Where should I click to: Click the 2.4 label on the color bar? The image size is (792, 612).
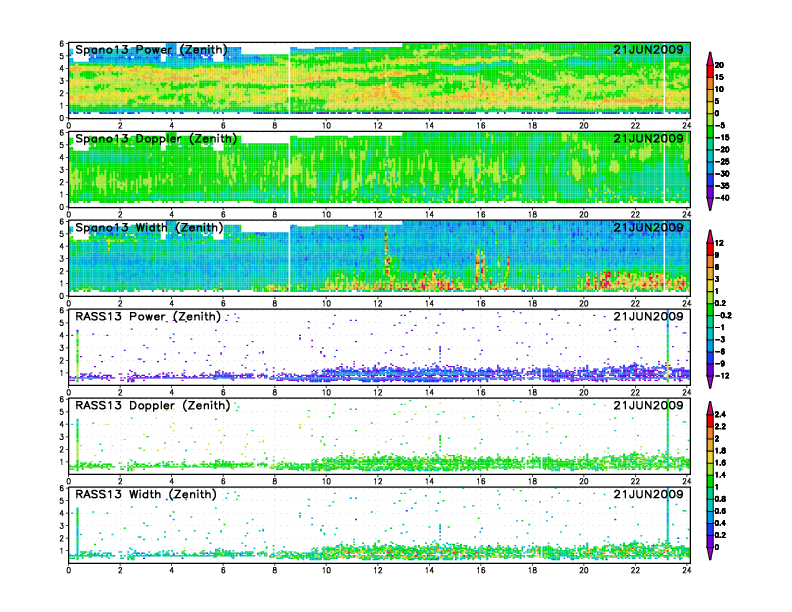point(720,415)
